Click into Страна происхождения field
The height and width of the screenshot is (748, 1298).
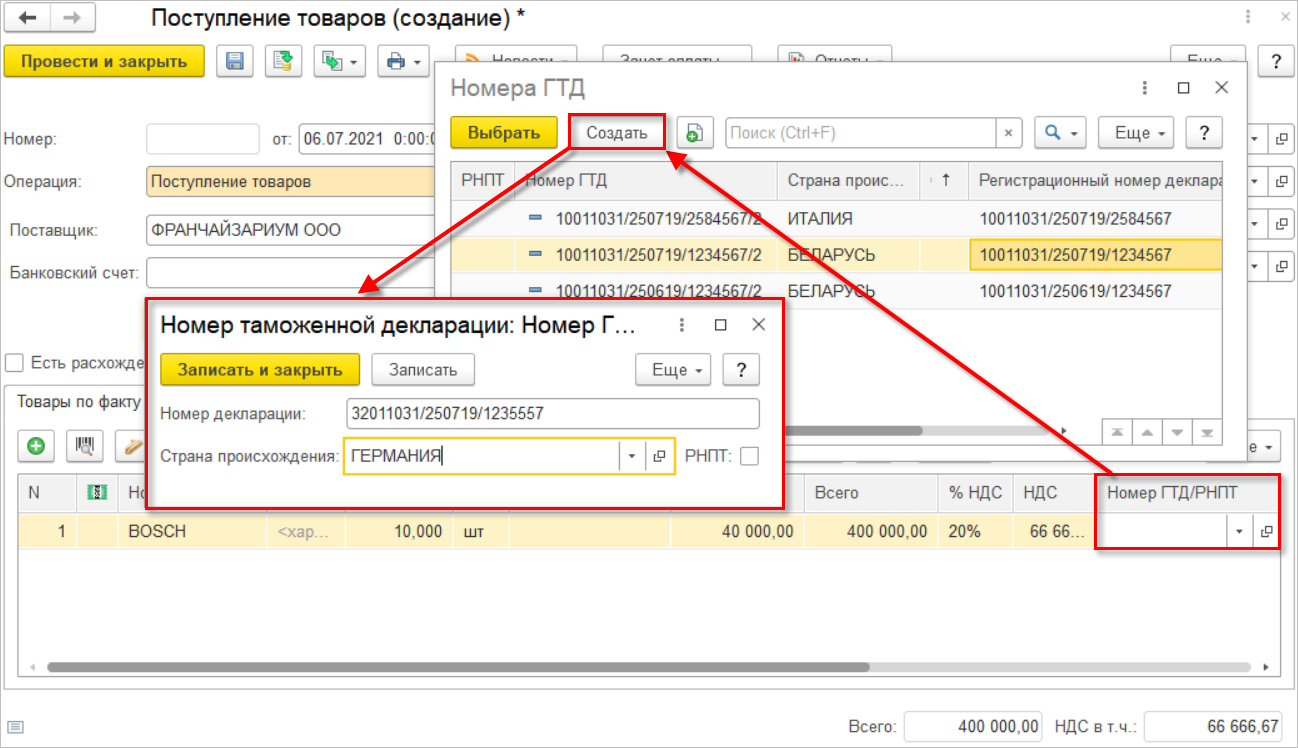click(x=481, y=456)
